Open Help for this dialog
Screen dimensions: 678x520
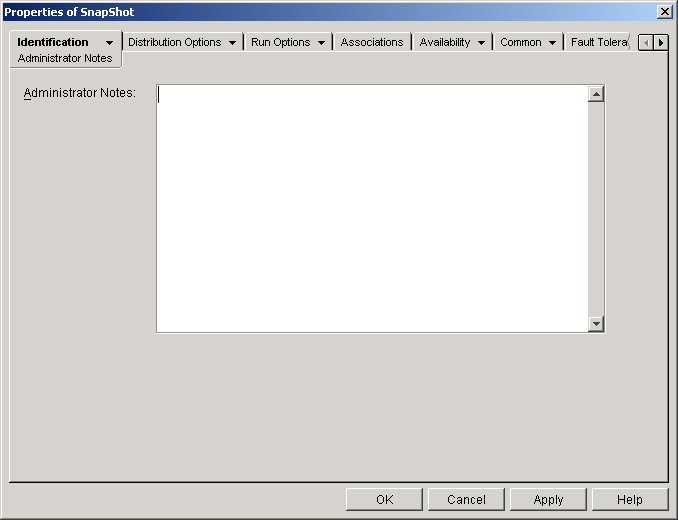(630, 500)
